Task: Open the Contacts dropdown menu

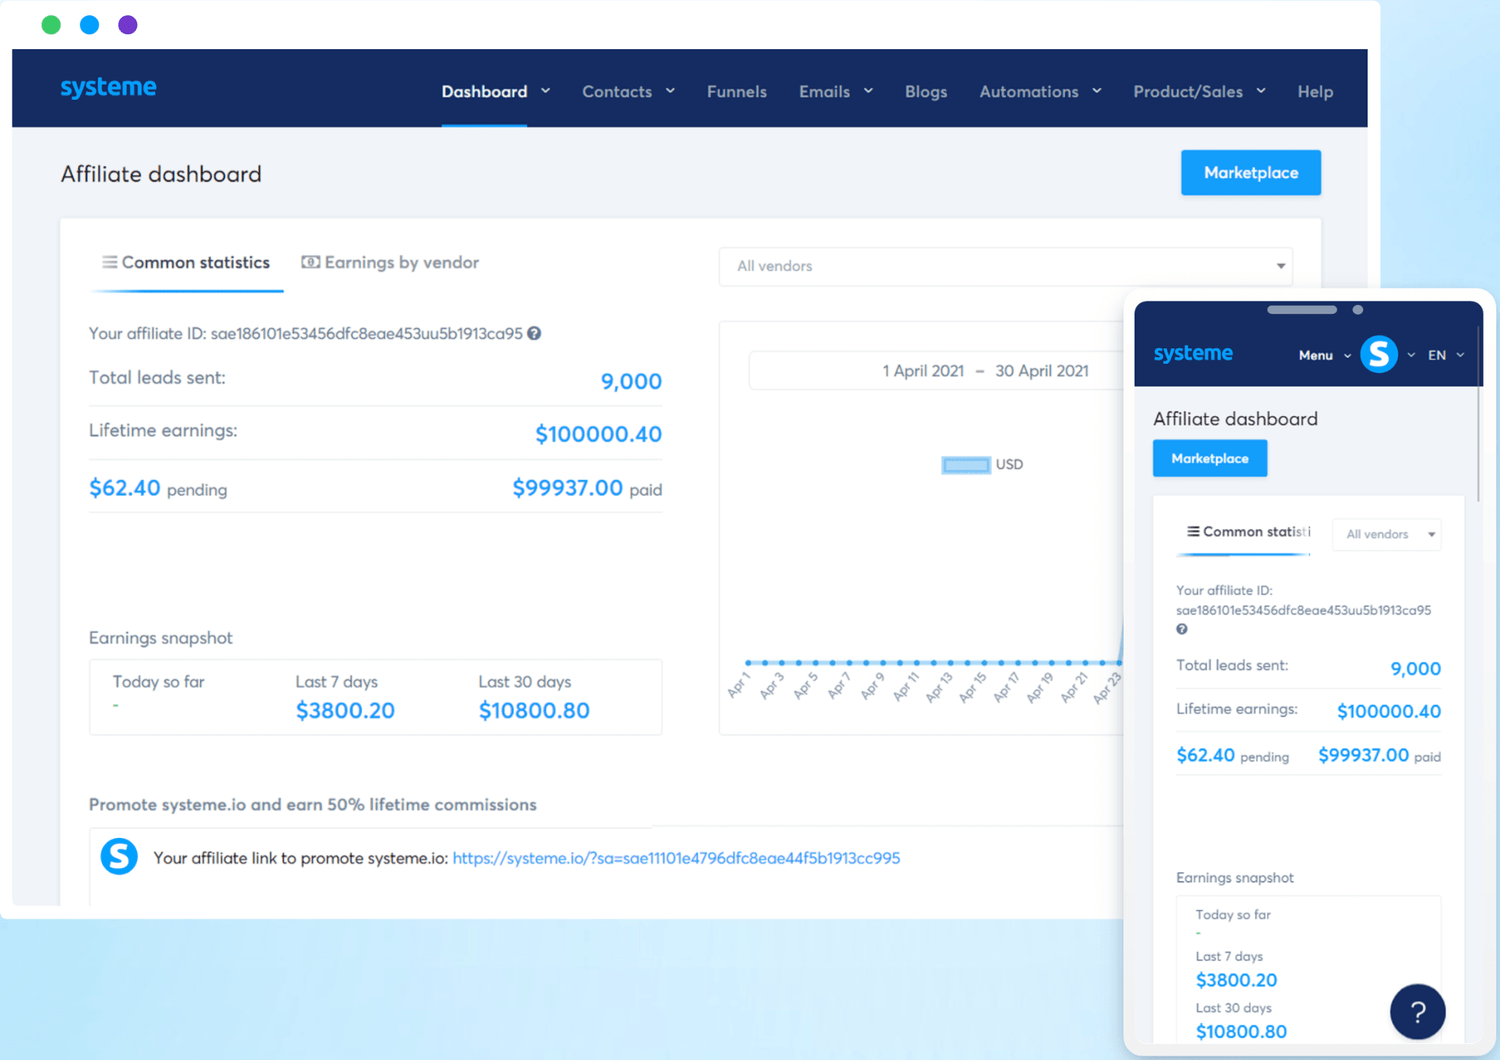Action: tap(628, 92)
